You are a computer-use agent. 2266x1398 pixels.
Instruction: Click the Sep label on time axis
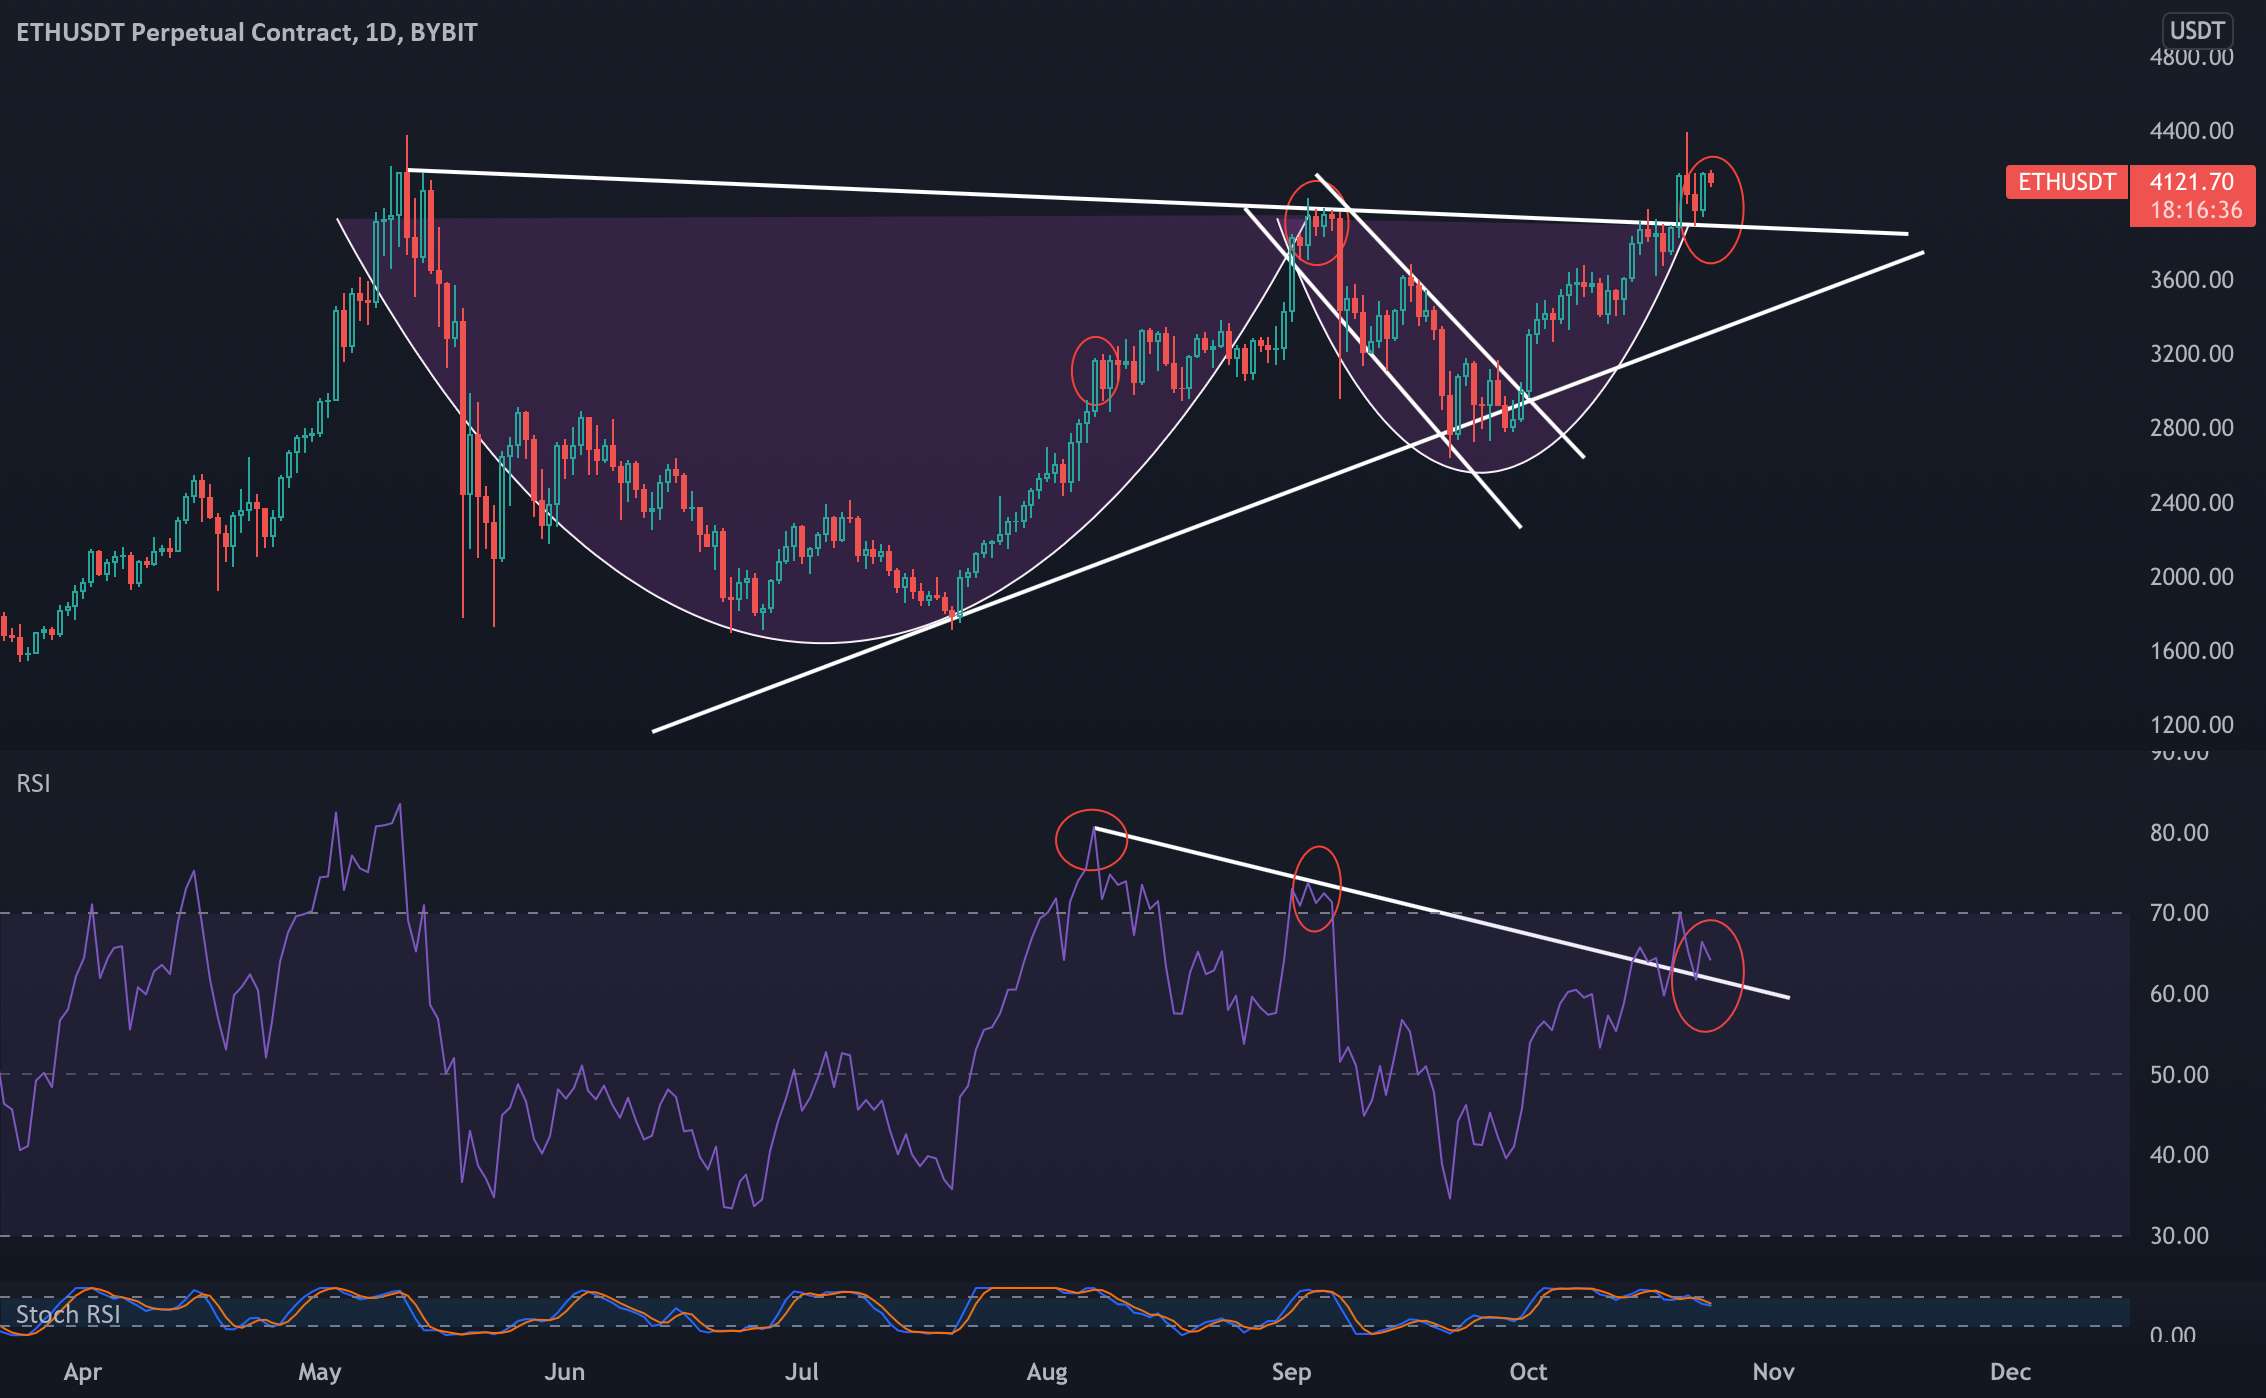coord(1291,1372)
